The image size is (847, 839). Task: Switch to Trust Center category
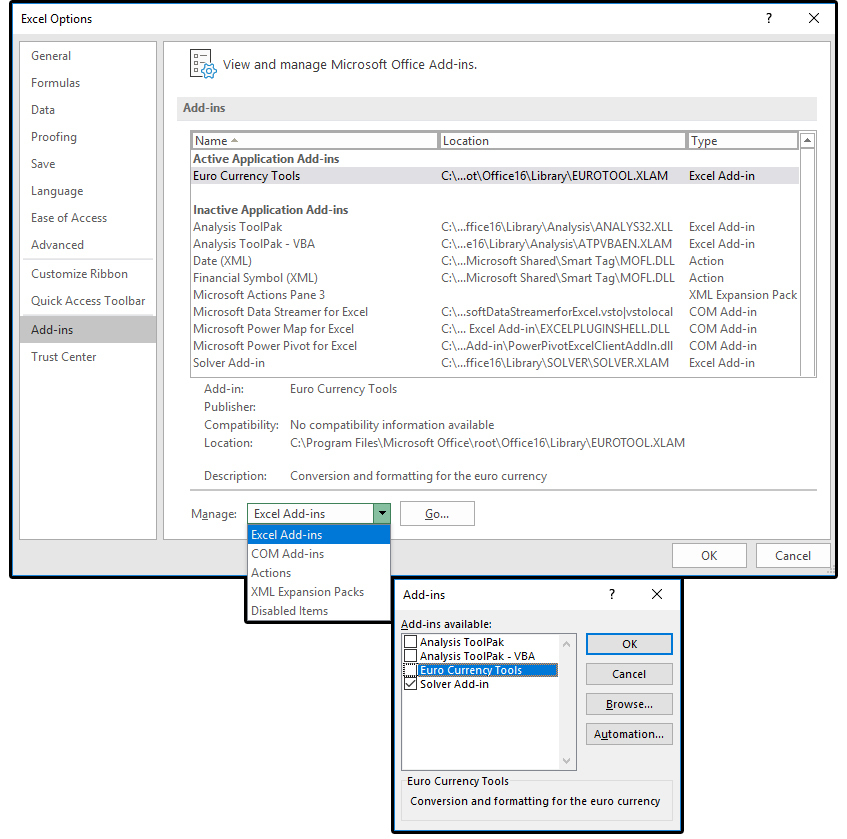click(64, 357)
